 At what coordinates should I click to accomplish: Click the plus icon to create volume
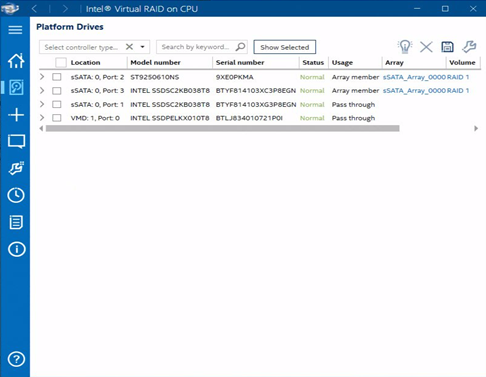pos(16,115)
